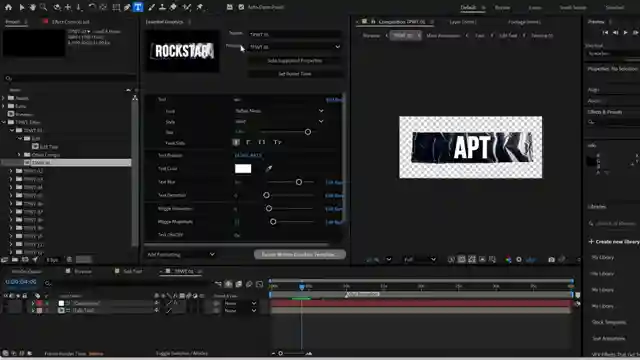Click Wiggle Magnitude slider handle

pyautogui.click(x=273, y=222)
